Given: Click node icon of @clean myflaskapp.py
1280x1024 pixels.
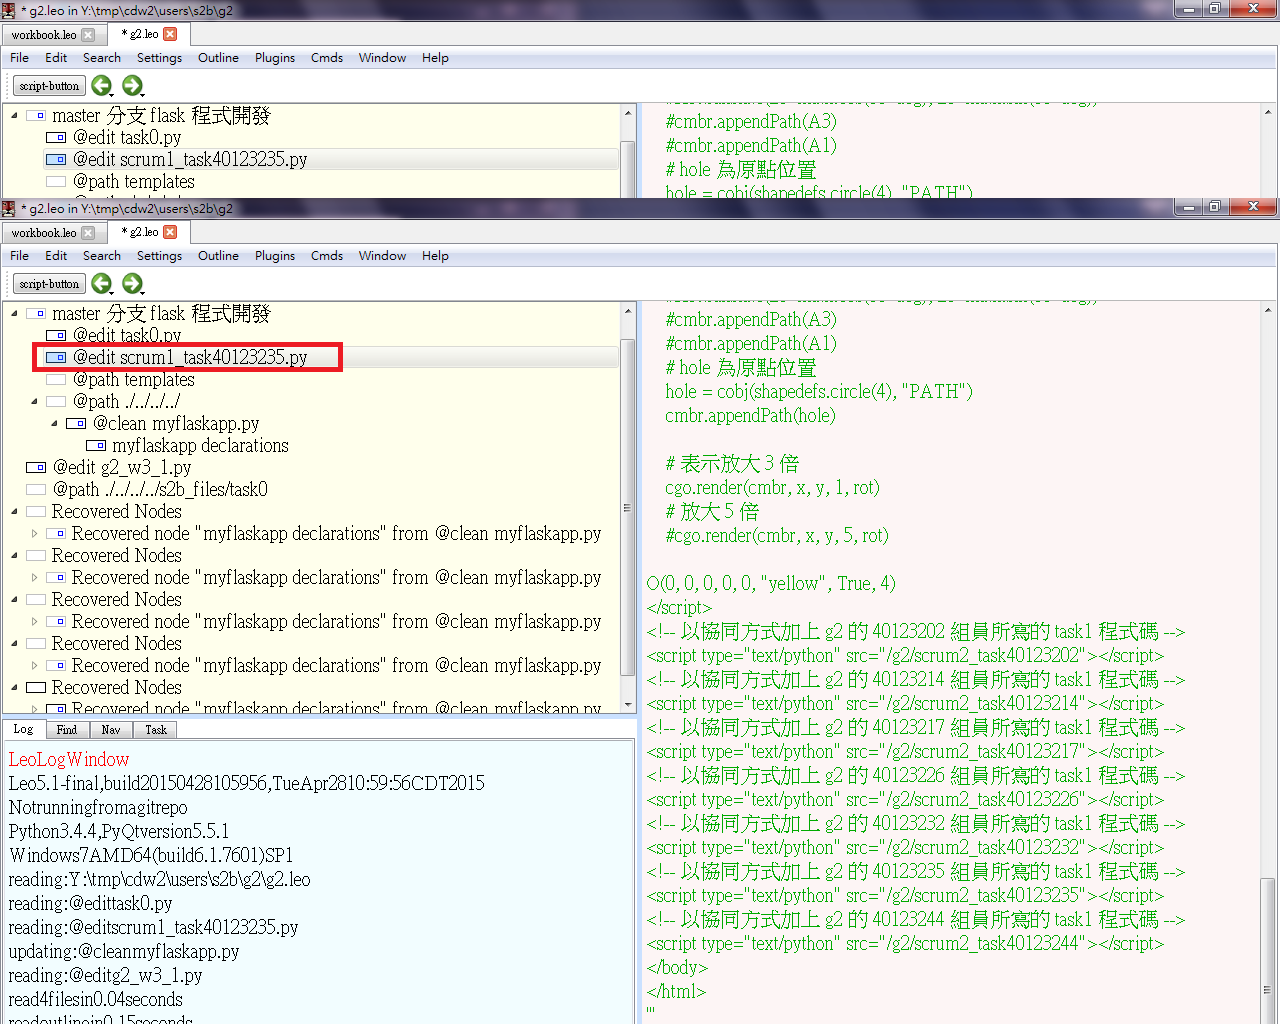Looking at the screenshot, I should coord(76,424).
